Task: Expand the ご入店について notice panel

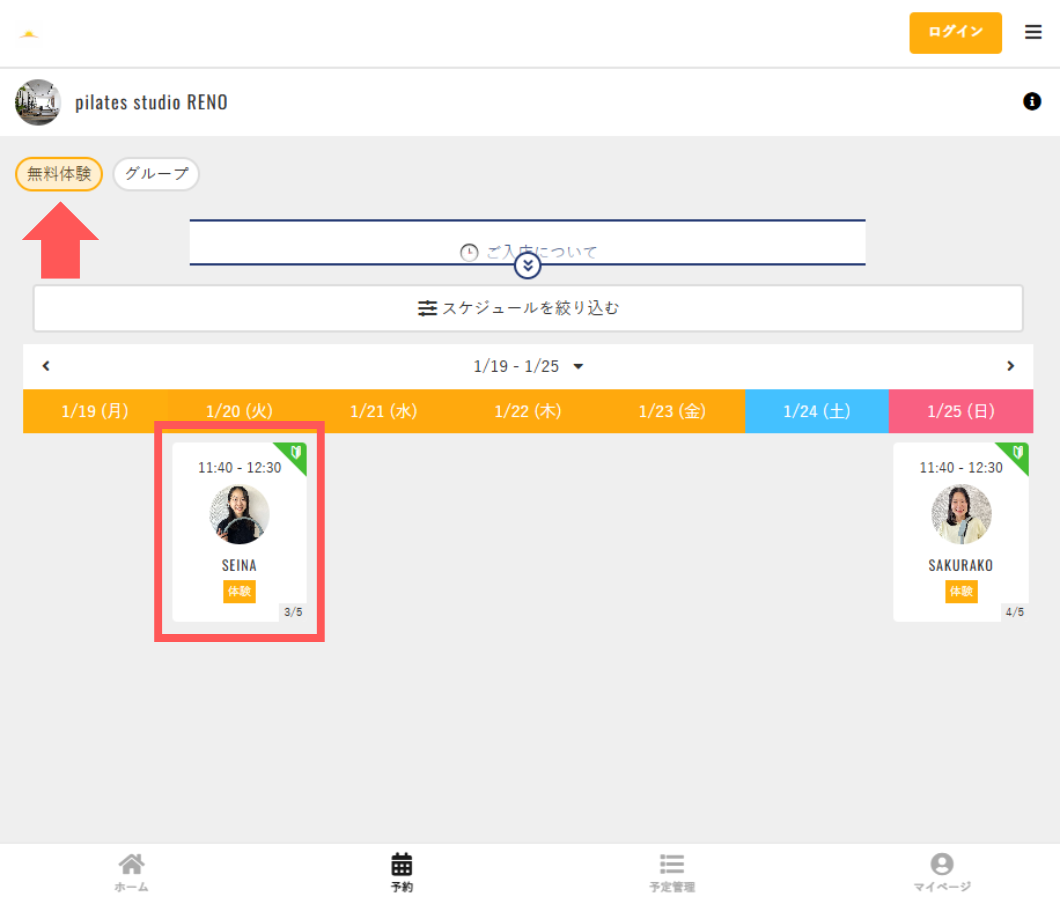Action: tap(527, 266)
